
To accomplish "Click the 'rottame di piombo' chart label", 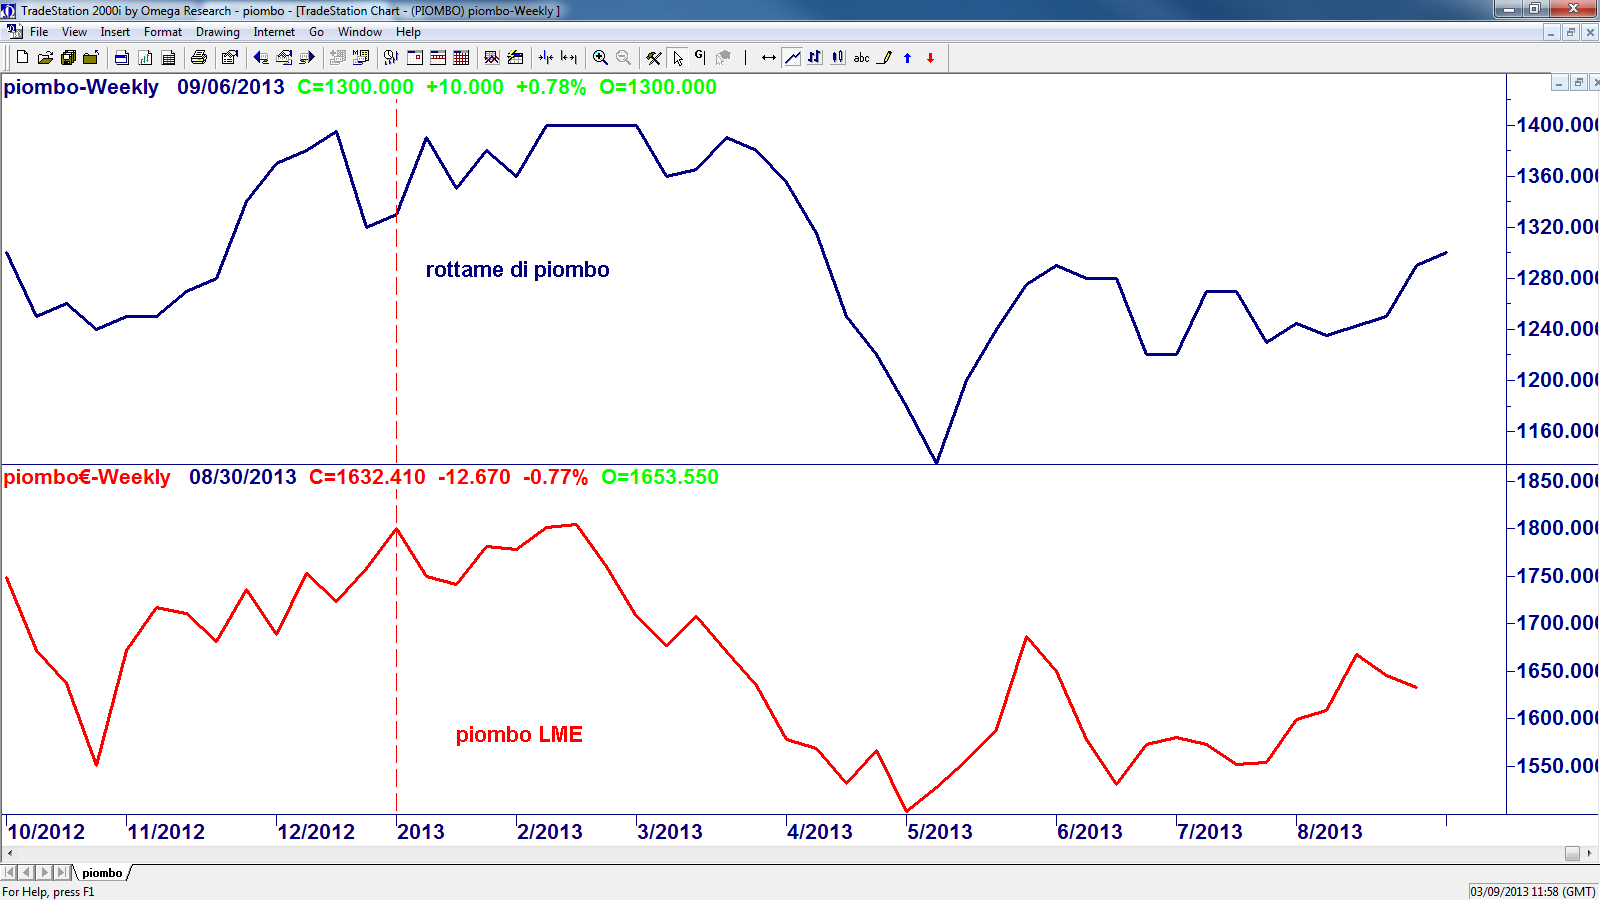I will [x=517, y=270].
